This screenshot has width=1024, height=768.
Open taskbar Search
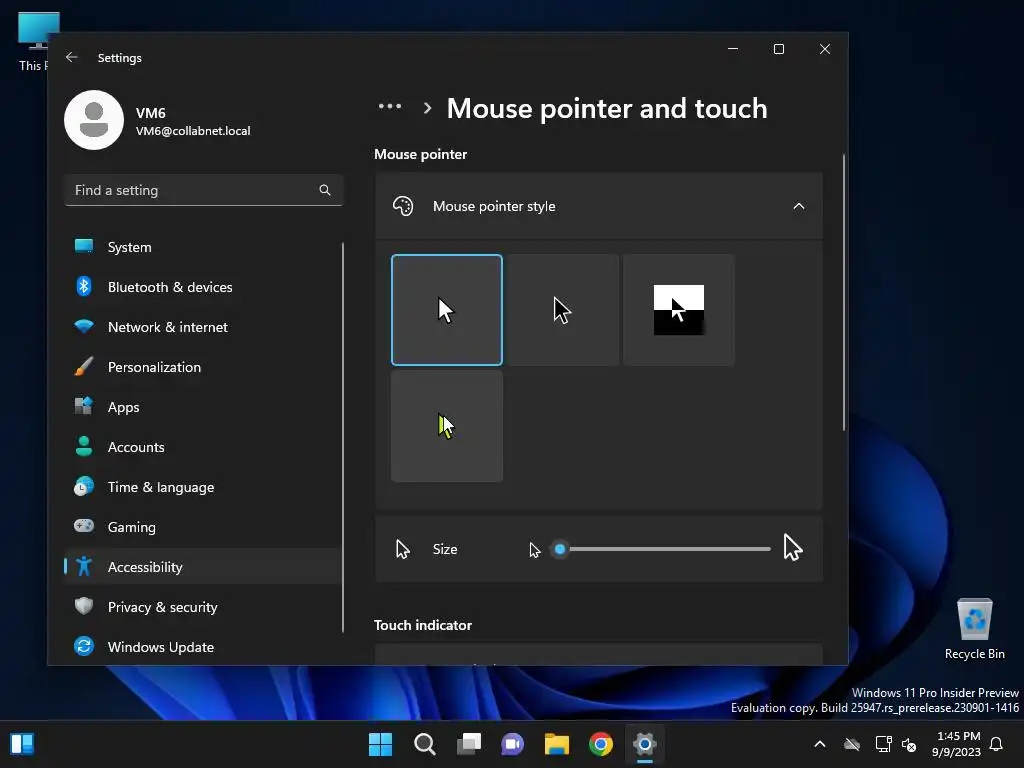424,744
